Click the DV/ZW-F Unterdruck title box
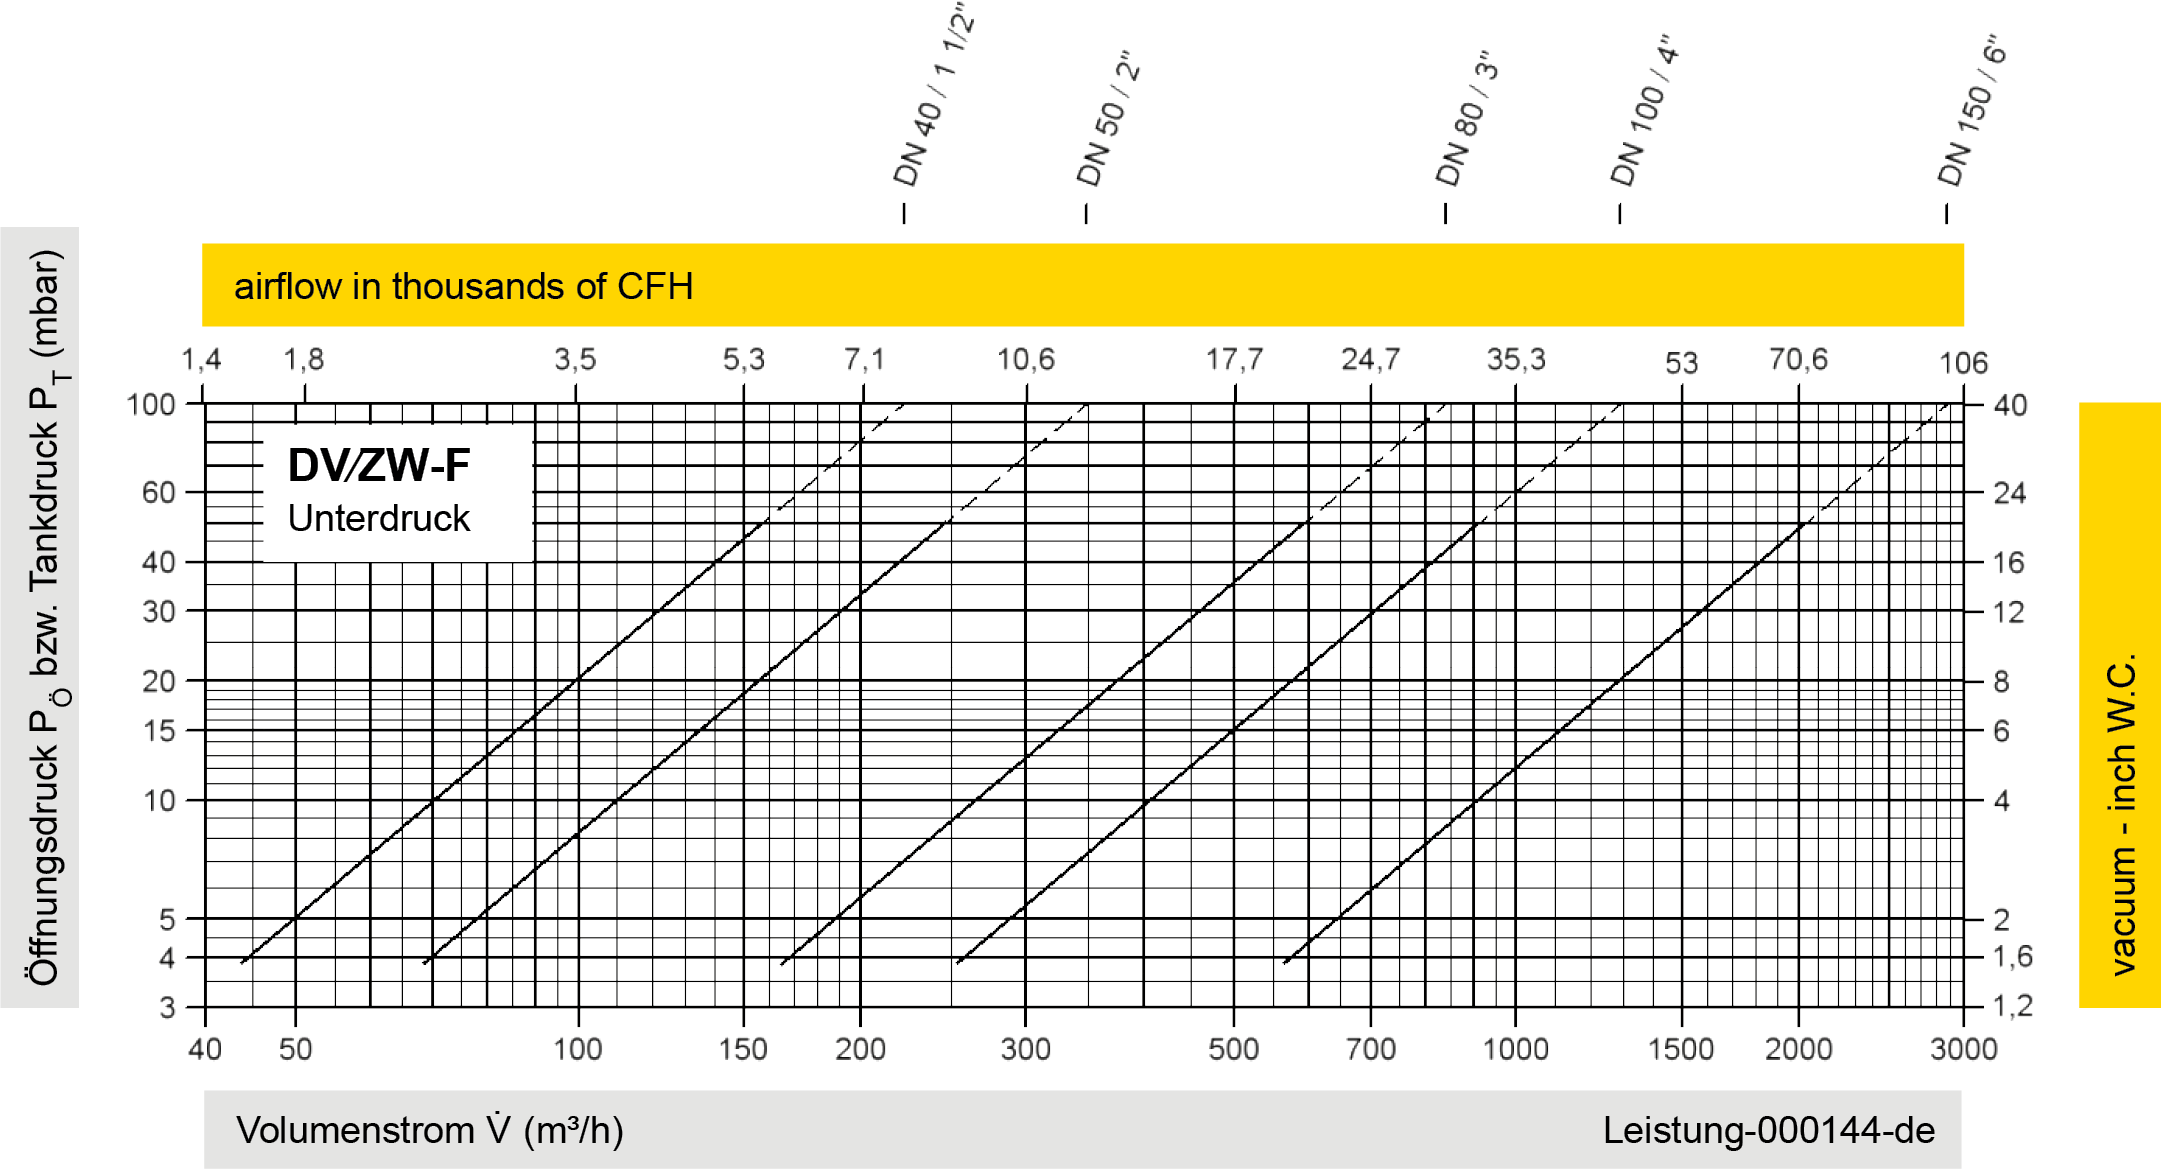 (x=397, y=491)
